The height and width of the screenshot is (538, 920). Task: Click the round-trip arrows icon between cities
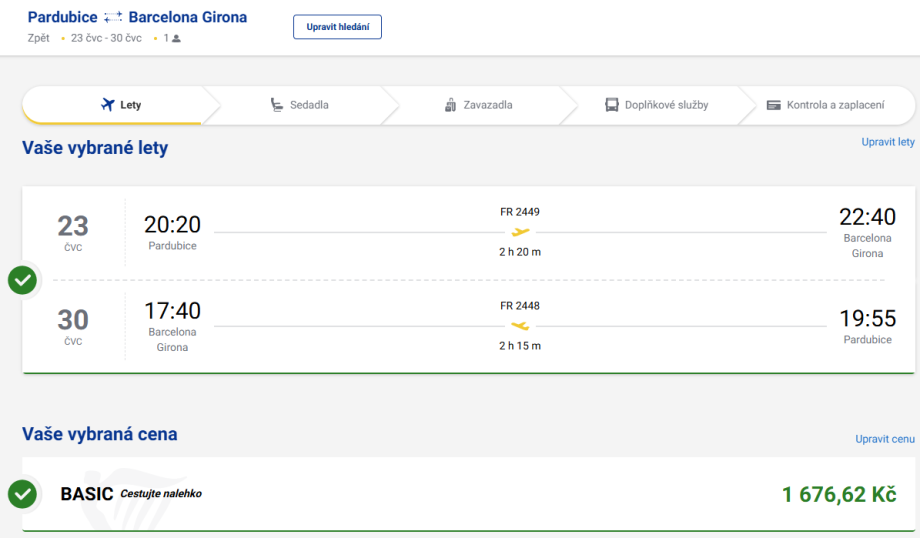click(x=113, y=18)
